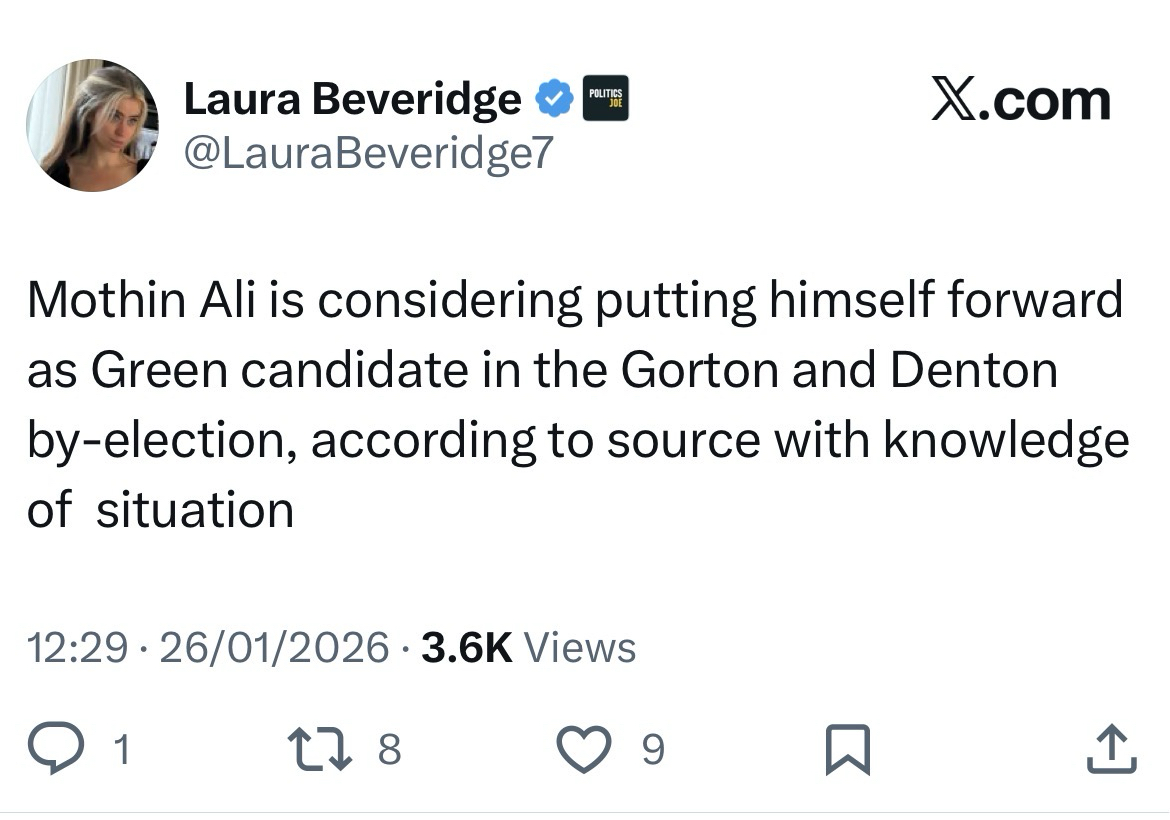This screenshot has width=1170, height=820.
Task: Click the X.com watermark text
Action: 1020,100
